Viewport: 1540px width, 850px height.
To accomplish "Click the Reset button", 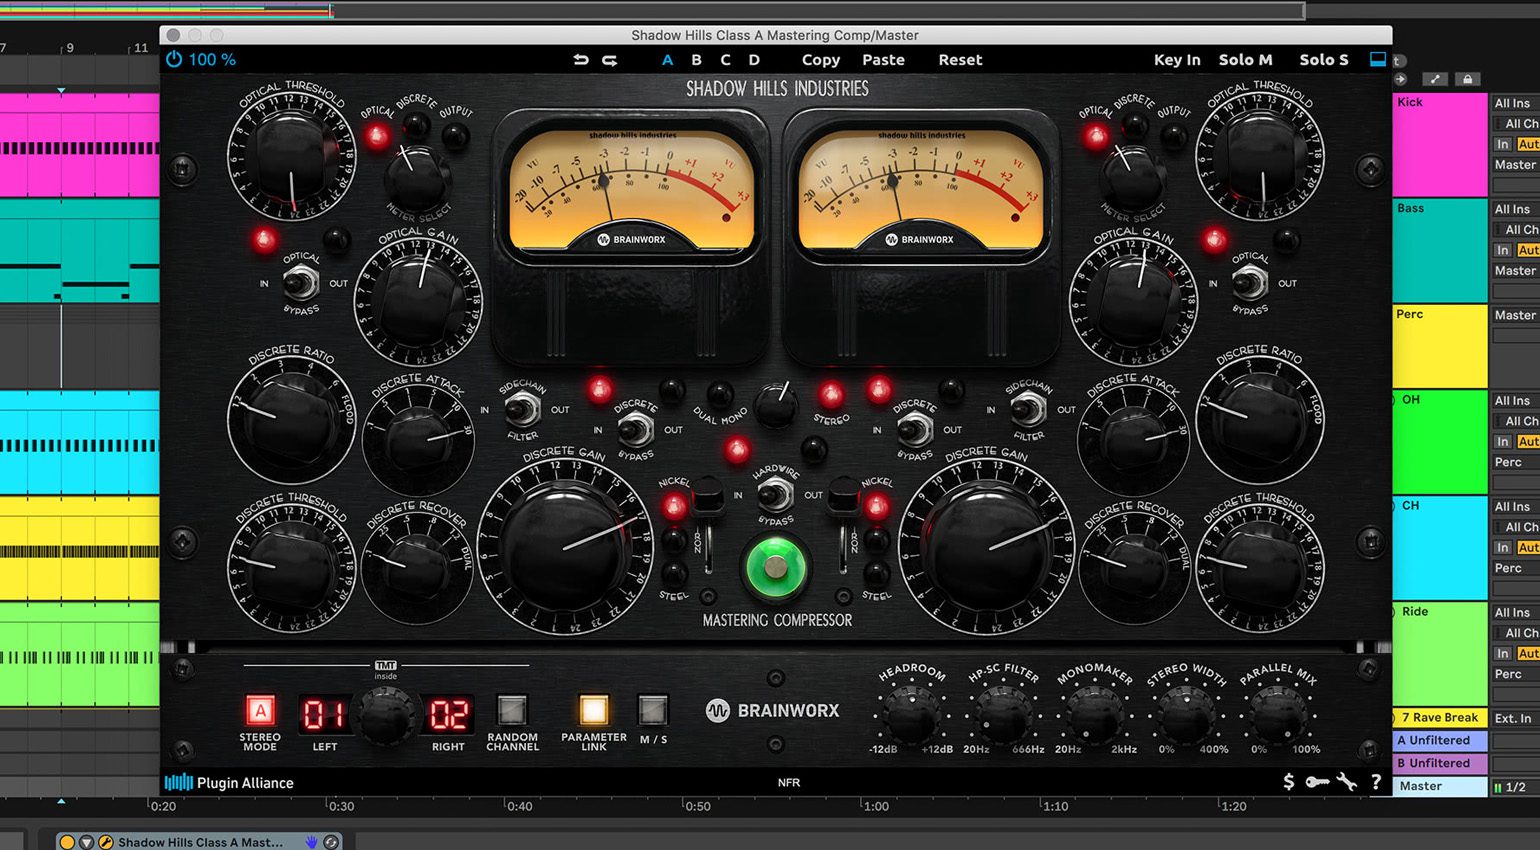I will click(x=960, y=60).
